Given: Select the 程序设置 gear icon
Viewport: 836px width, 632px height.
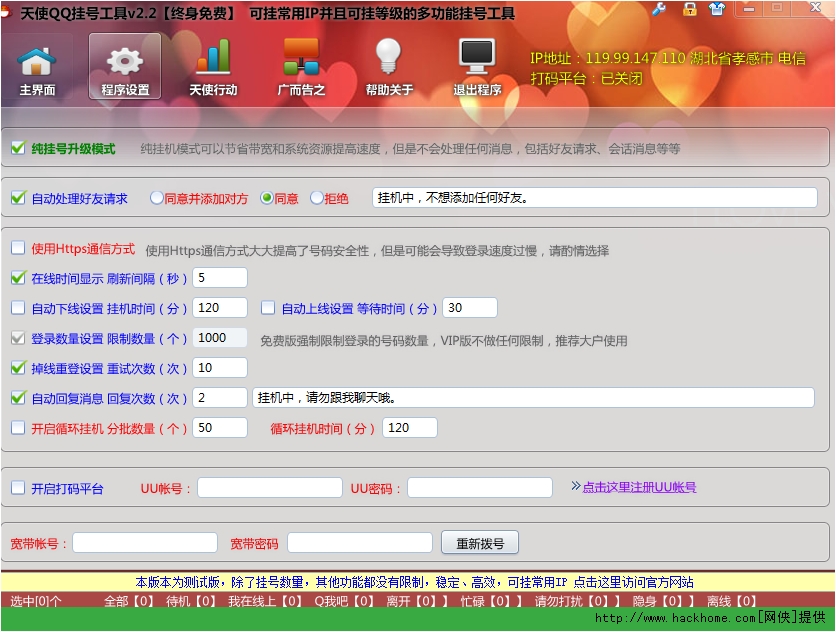Looking at the screenshot, I should [125, 67].
